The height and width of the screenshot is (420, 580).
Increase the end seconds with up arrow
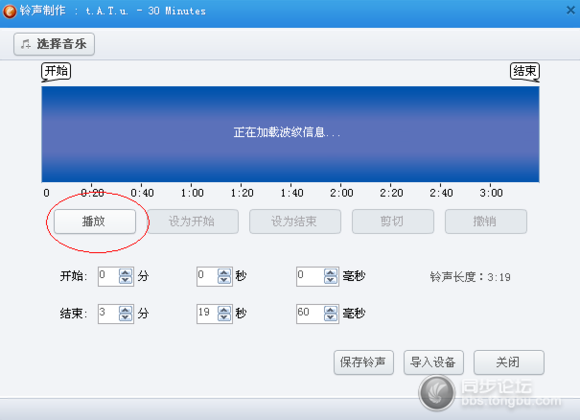(224, 310)
